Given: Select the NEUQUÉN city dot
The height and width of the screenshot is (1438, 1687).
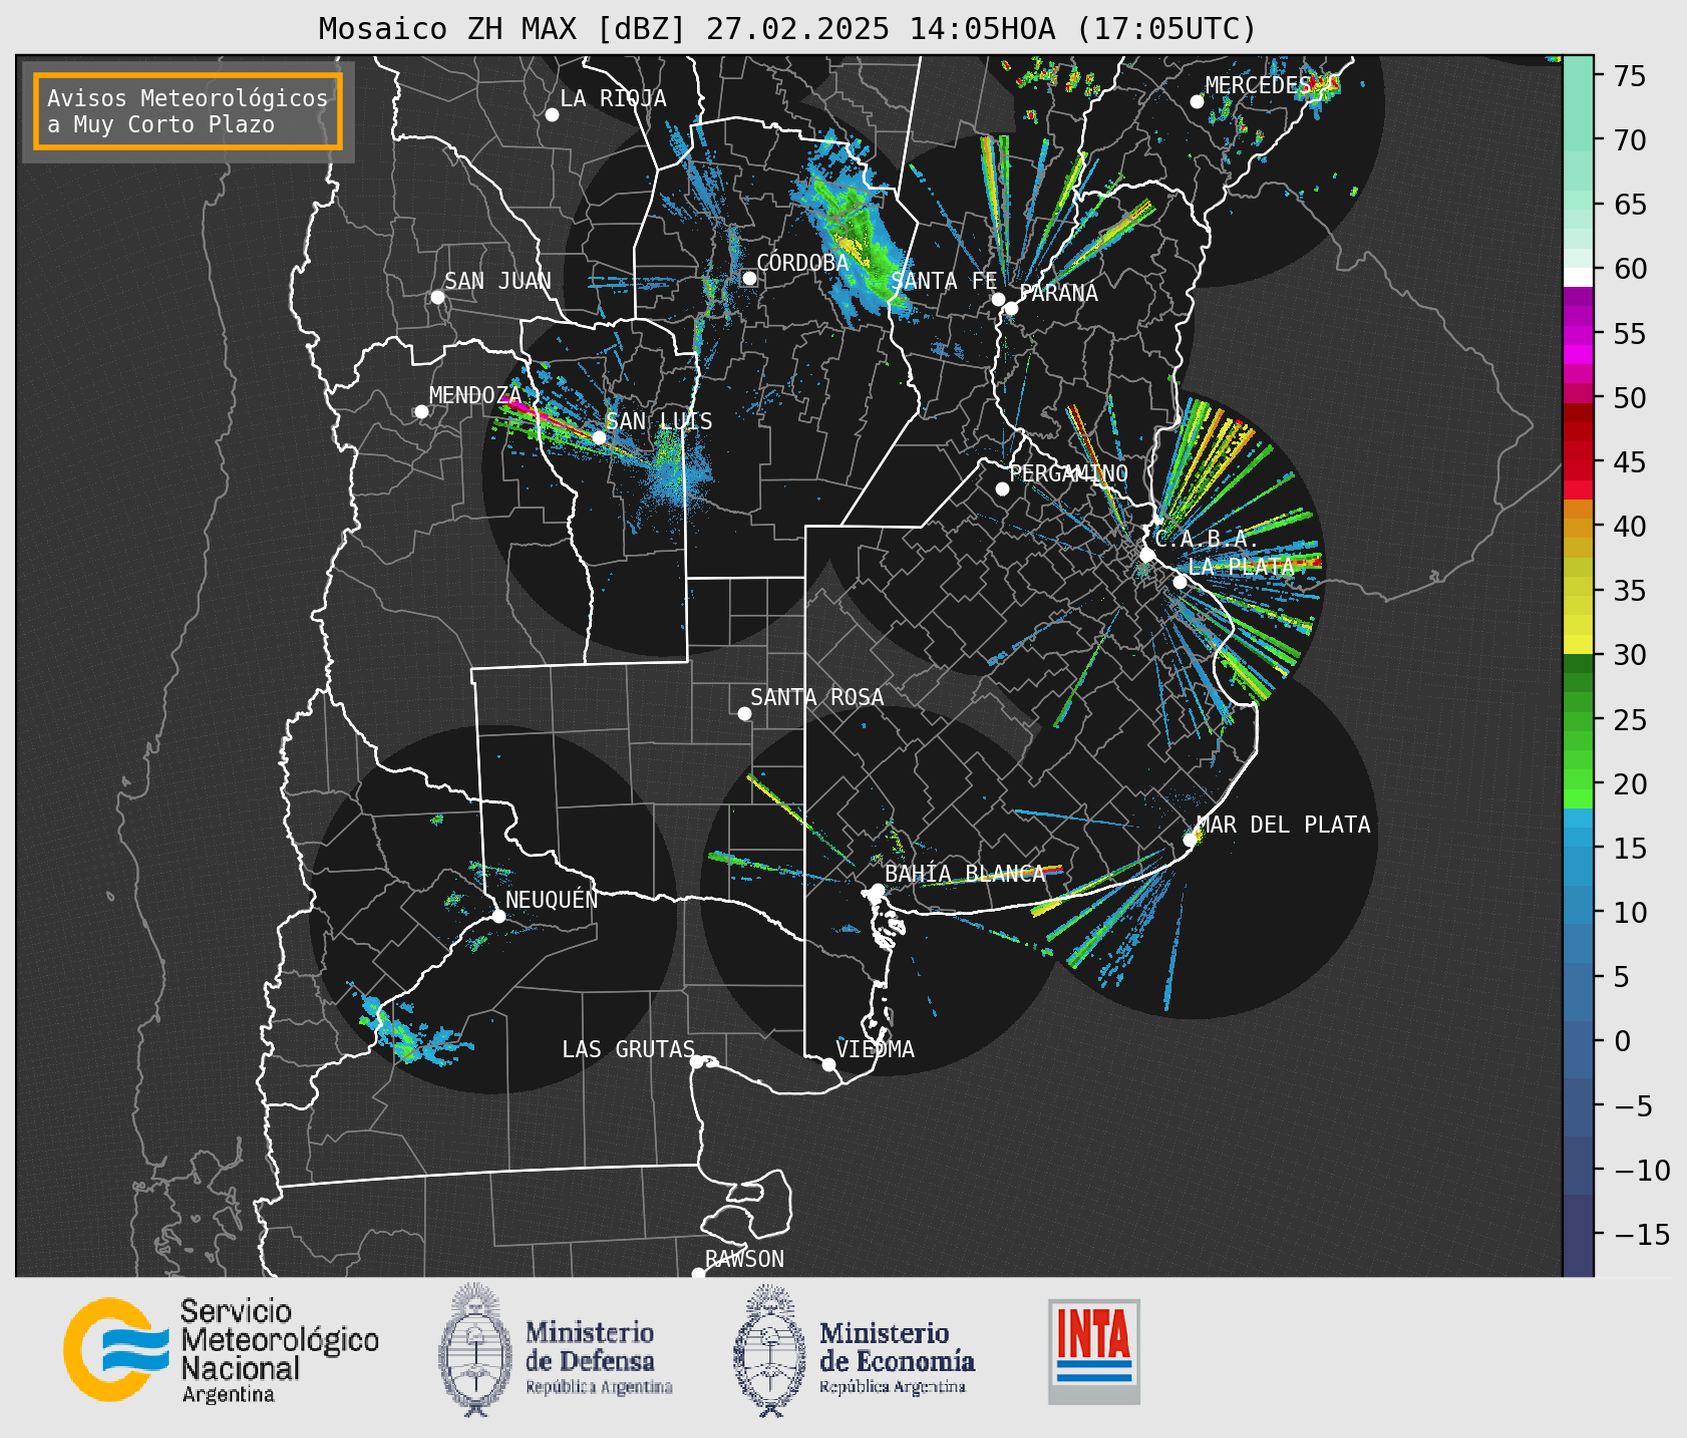Looking at the screenshot, I should (x=498, y=916).
